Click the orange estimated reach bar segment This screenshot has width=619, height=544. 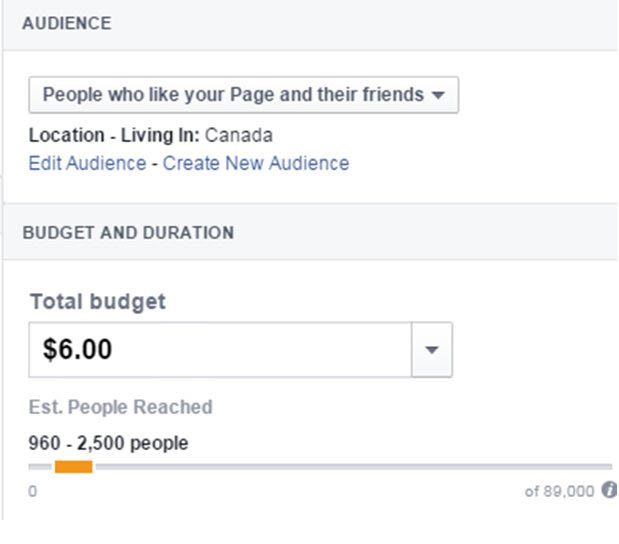click(73, 467)
